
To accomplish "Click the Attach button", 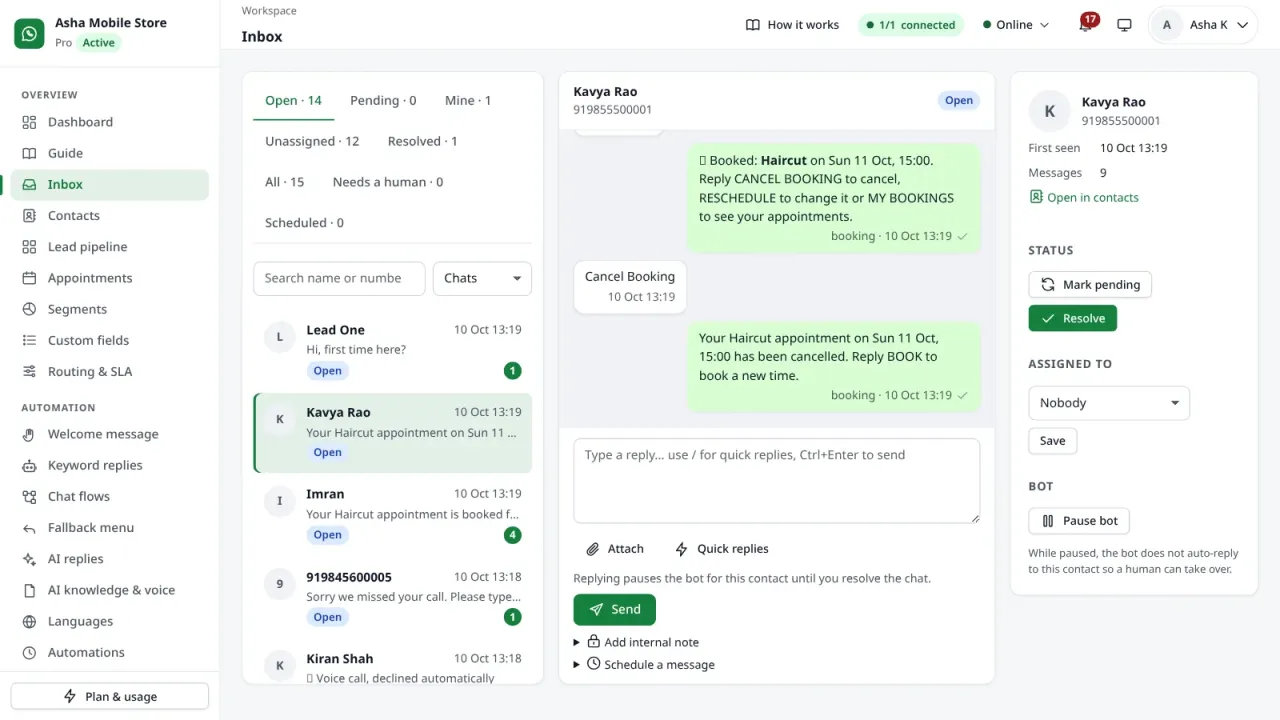I will pyautogui.click(x=615, y=549).
